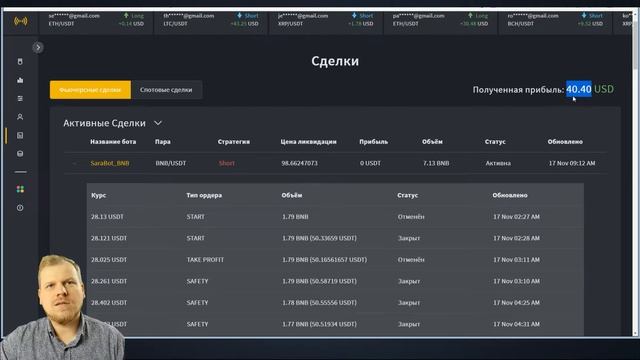
Task: Expand the sidebar with the arrow button
Action: [x=38, y=47]
